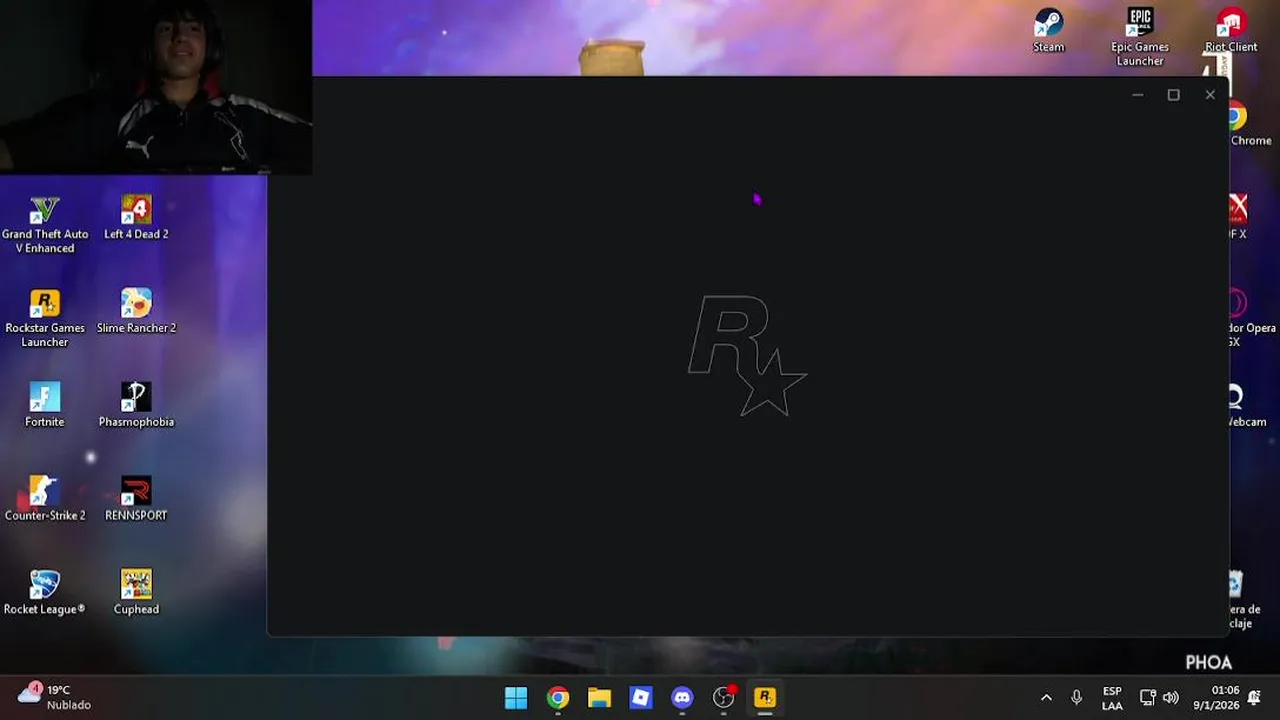Screen dimensions: 1280x720
Task: Open the Slime Rancher 2 desktop icon
Action: [136, 312]
